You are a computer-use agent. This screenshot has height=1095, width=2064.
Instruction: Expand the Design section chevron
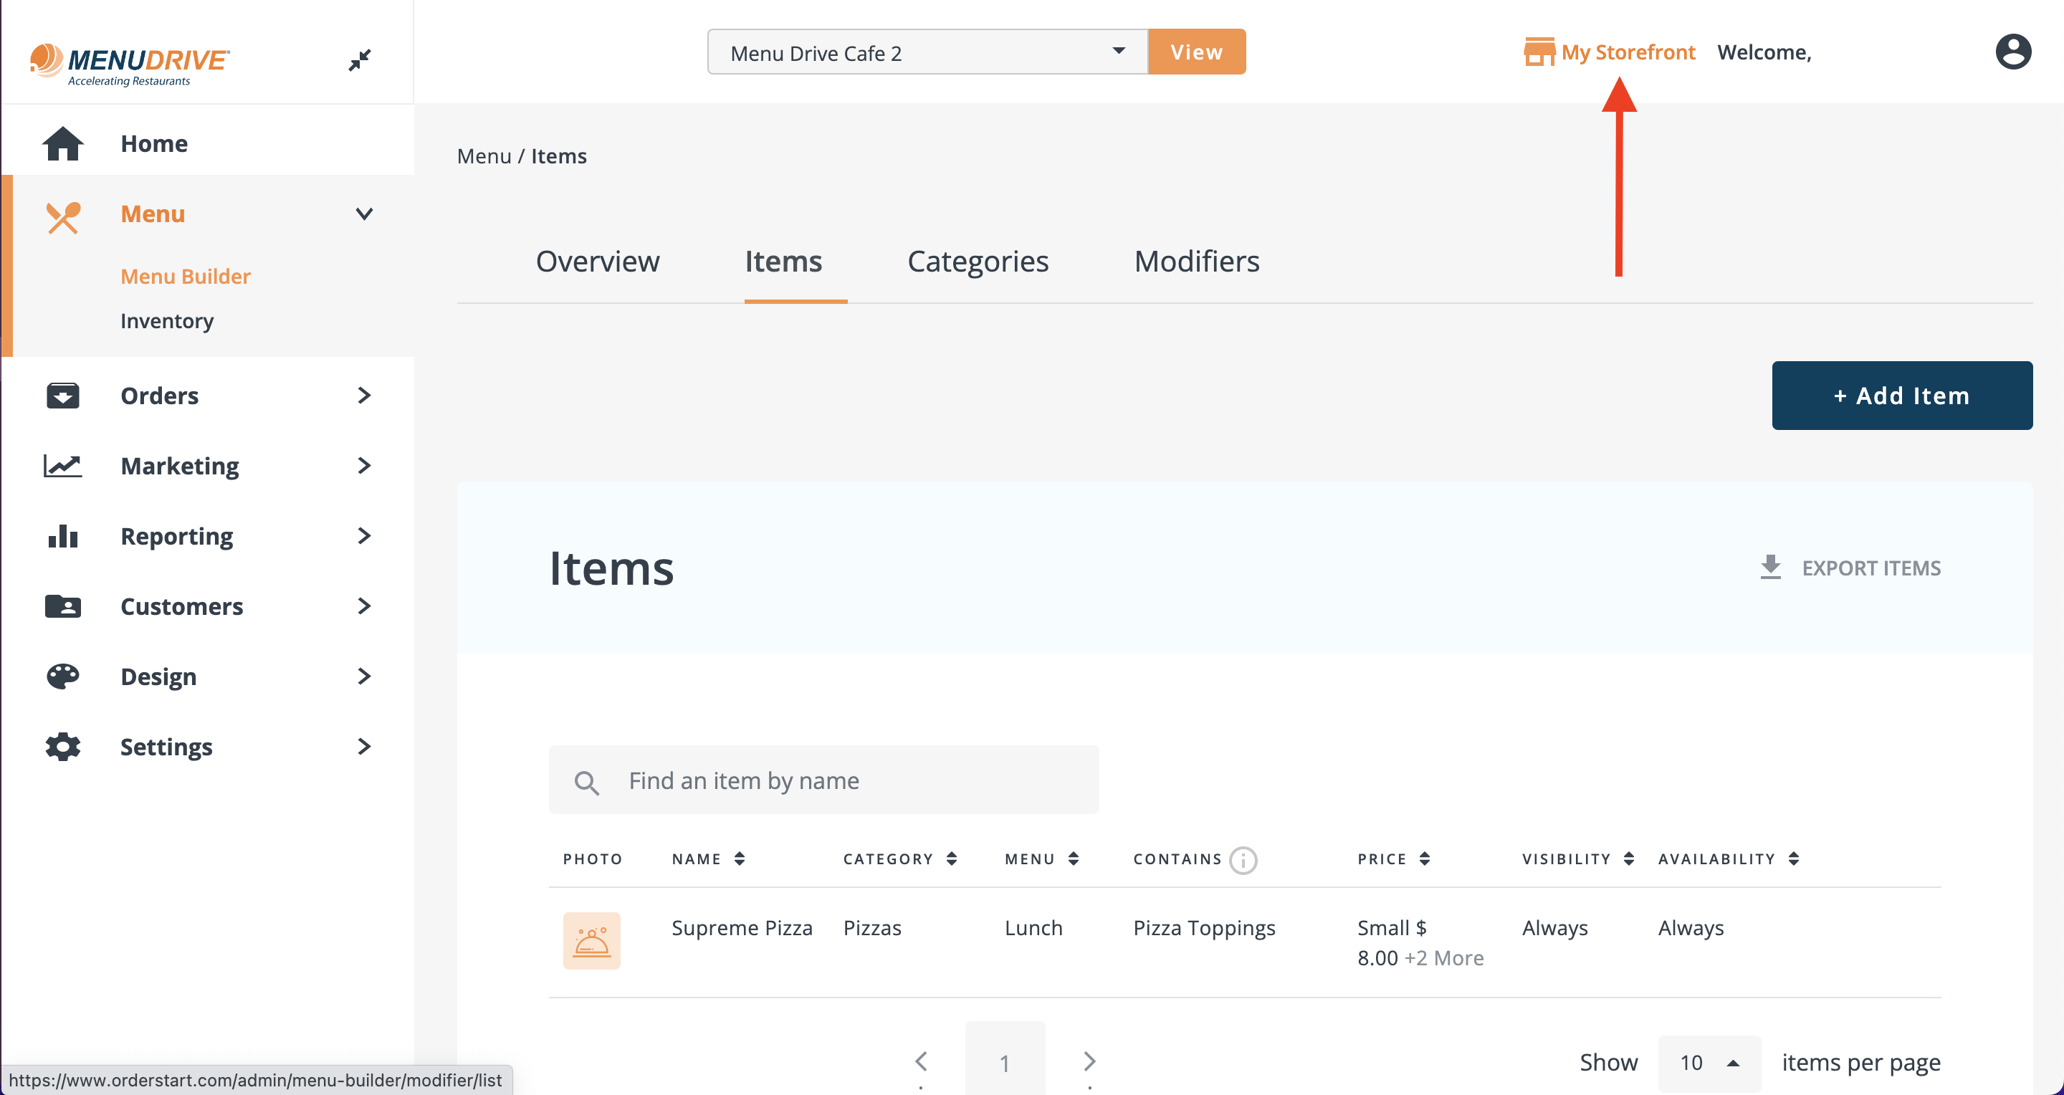point(365,676)
